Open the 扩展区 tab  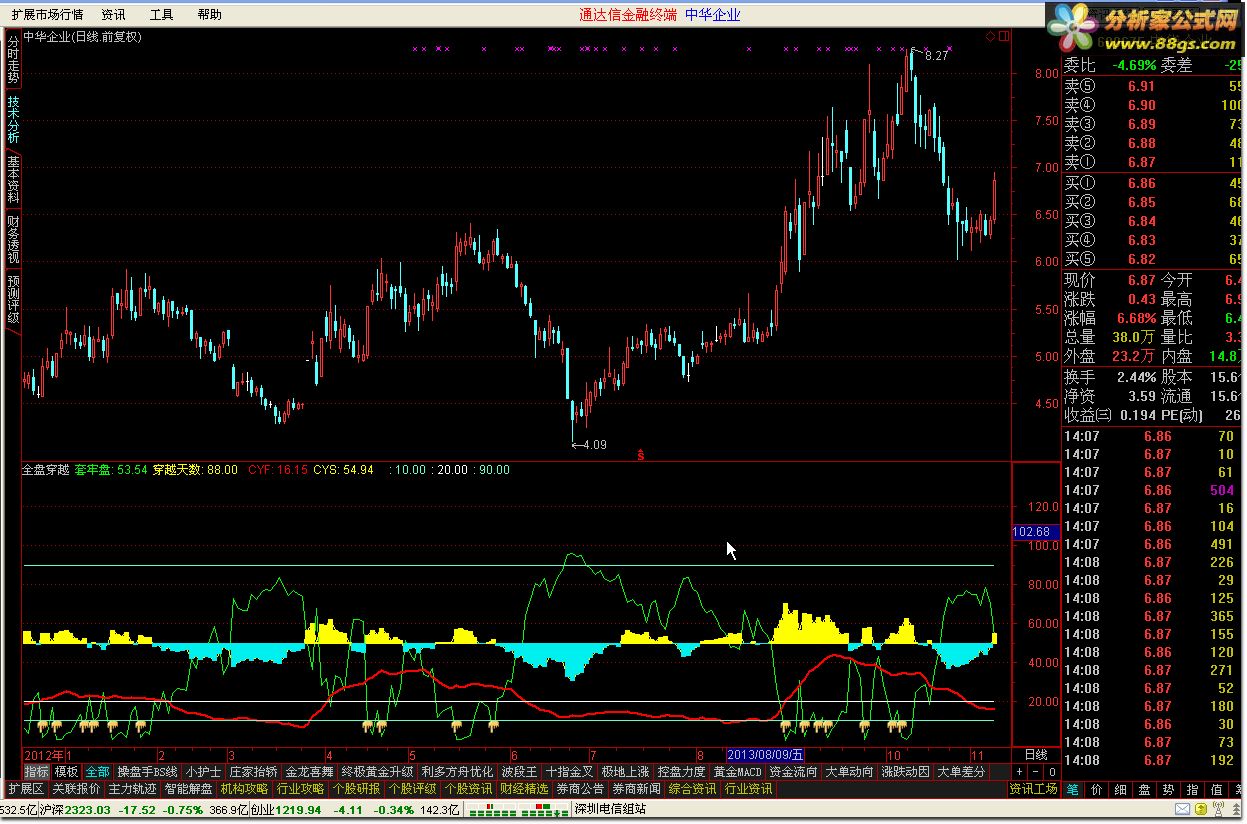pyautogui.click(x=25, y=789)
